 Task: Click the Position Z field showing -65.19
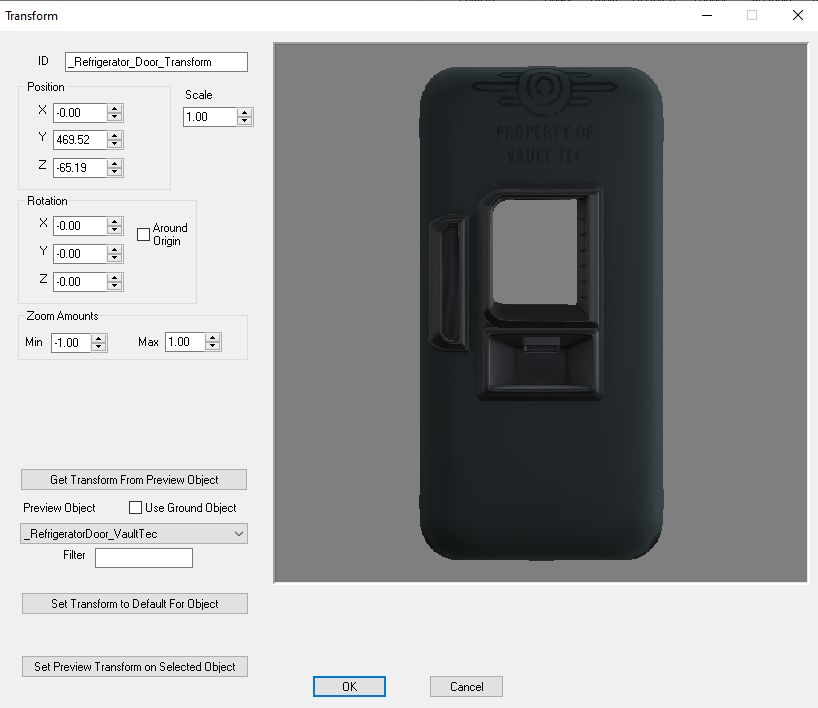tap(80, 167)
